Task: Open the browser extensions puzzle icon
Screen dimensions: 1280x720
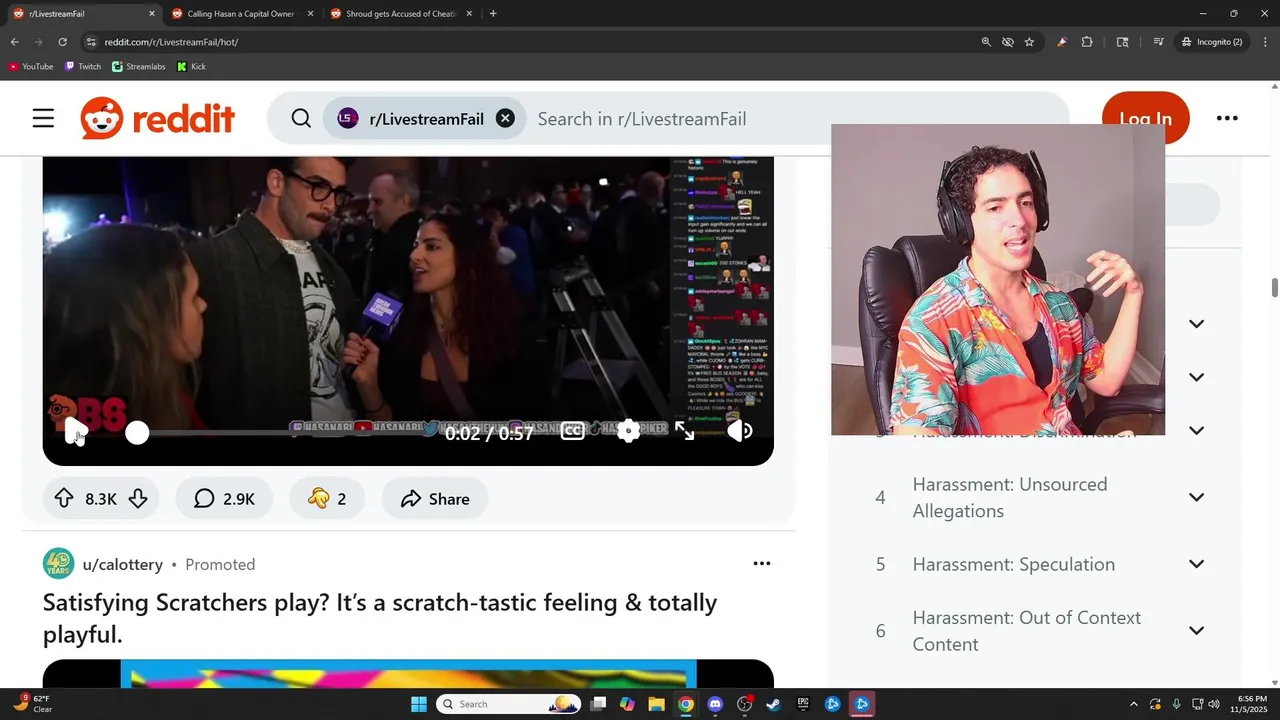Action: tap(1087, 42)
